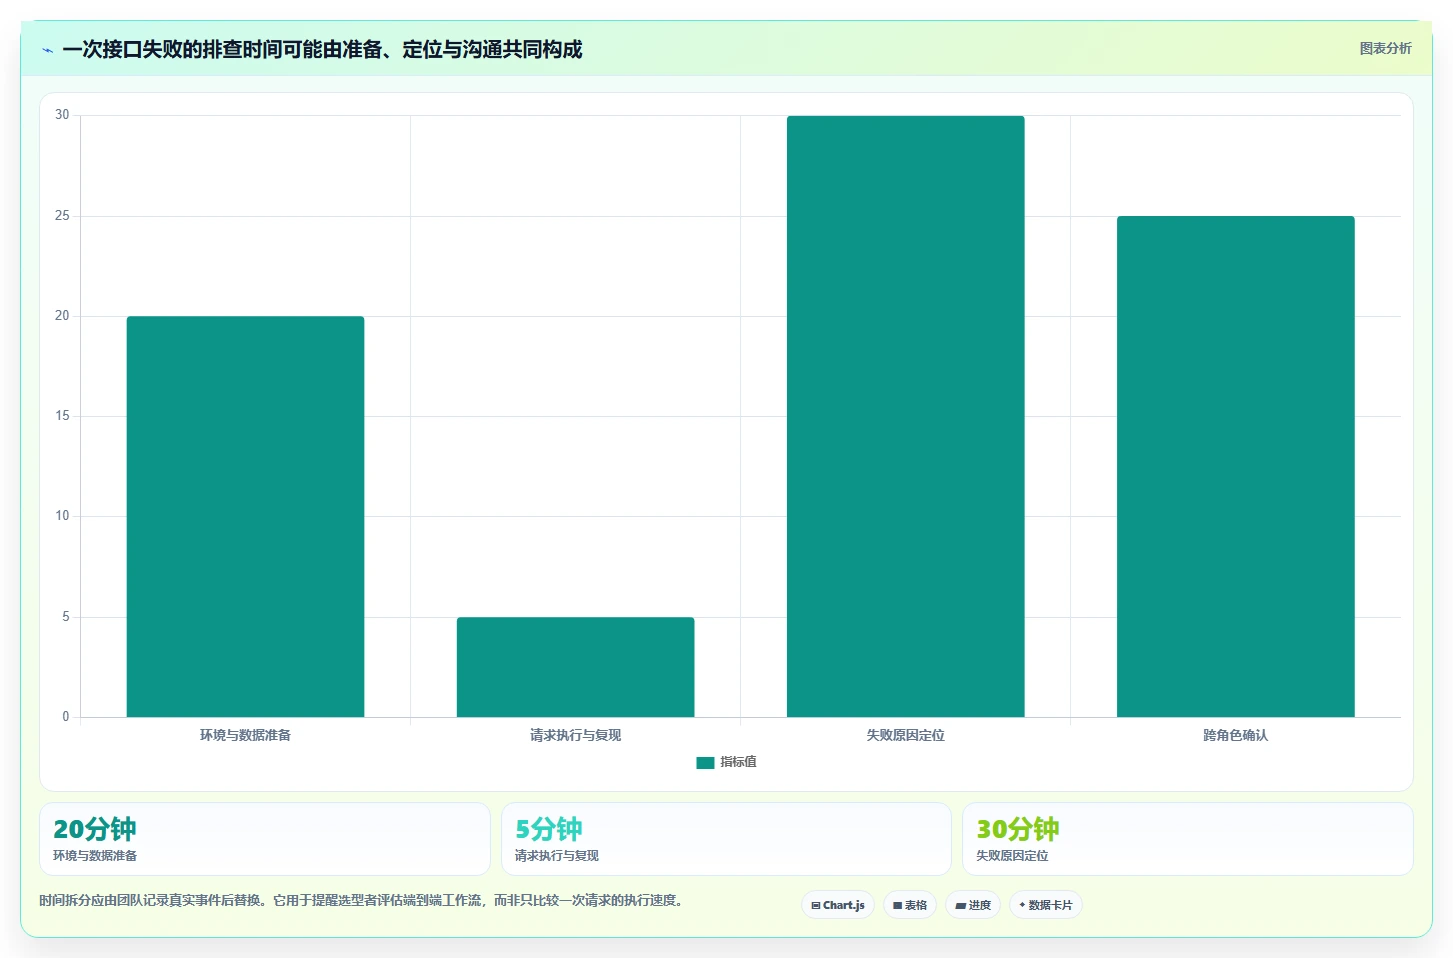1453x958 pixels.
Task: Click y-axis tick value 25
Action: (62, 216)
